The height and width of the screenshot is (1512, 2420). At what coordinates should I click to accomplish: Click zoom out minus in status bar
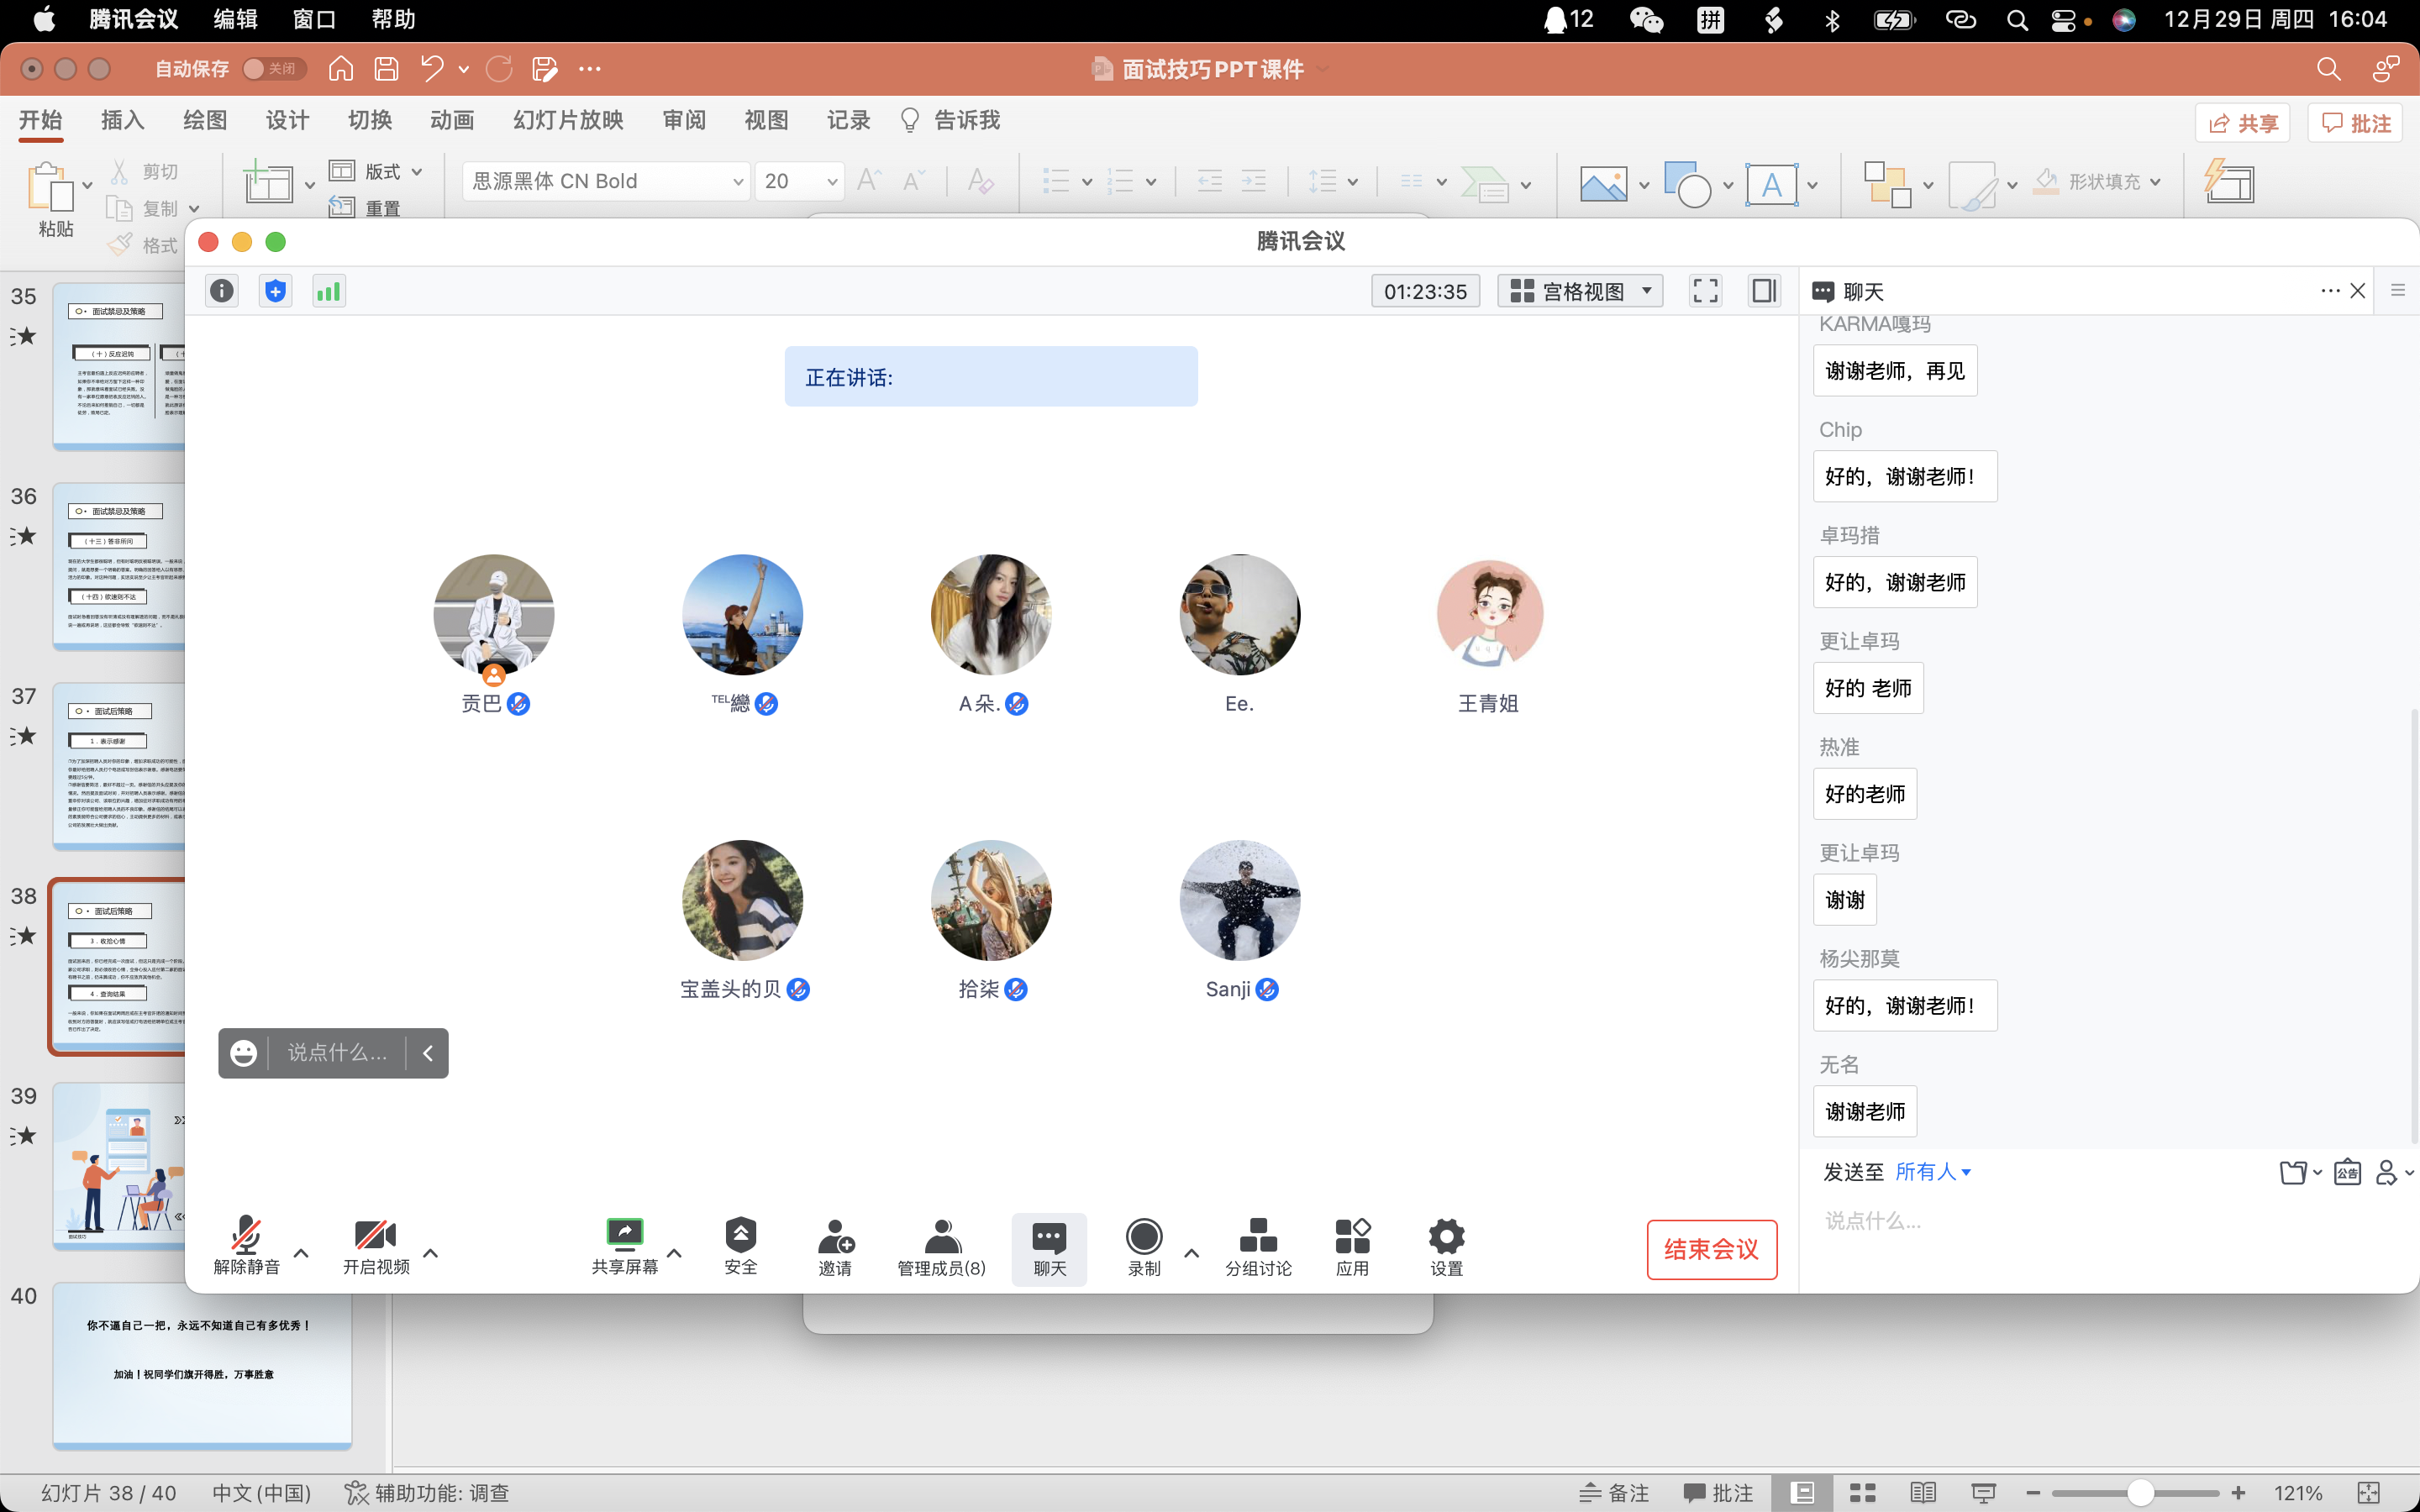pyautogui.click(x=2032, y=1493)
